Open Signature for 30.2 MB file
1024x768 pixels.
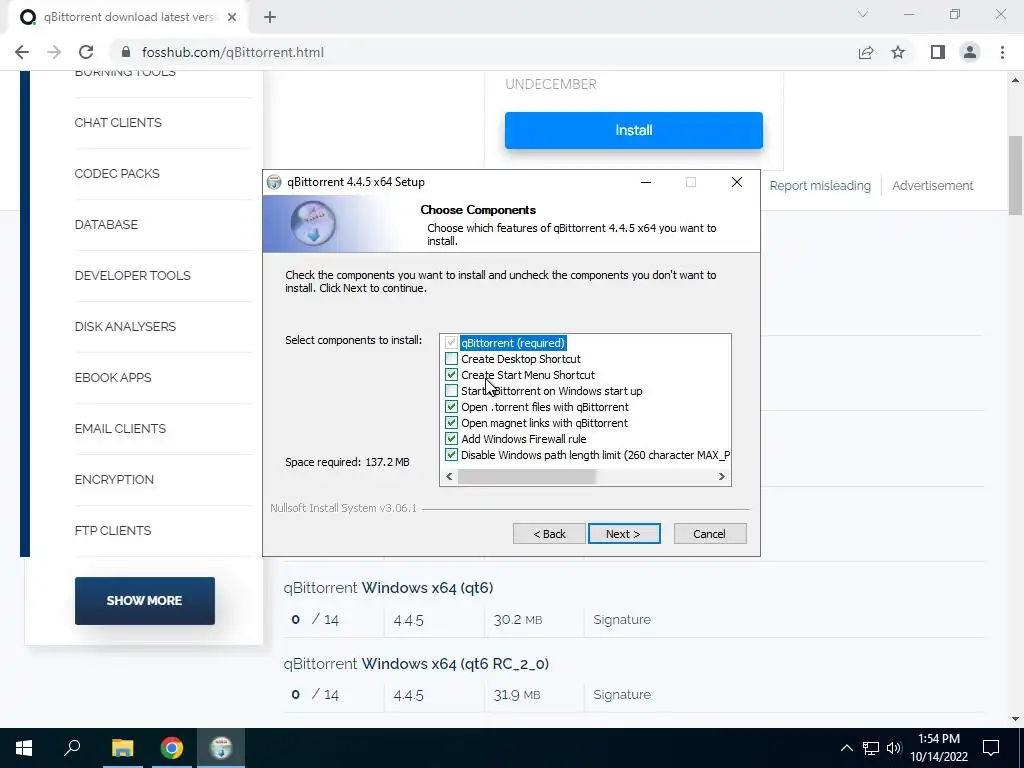pyautogui.click(x=622, y=619)
